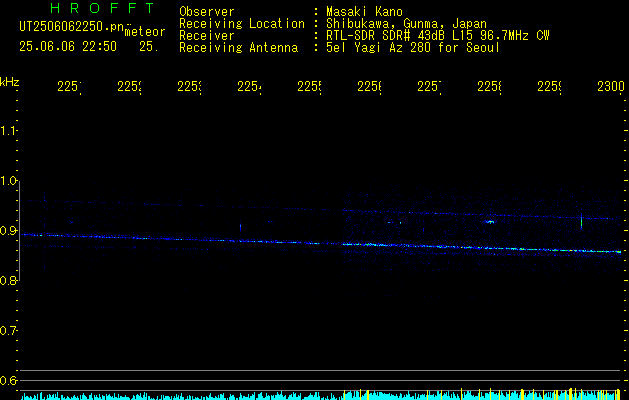This screenshot has height=400, width=629.
Task: Click the 0.9 frequency axis label
Action: click(8, 231)
